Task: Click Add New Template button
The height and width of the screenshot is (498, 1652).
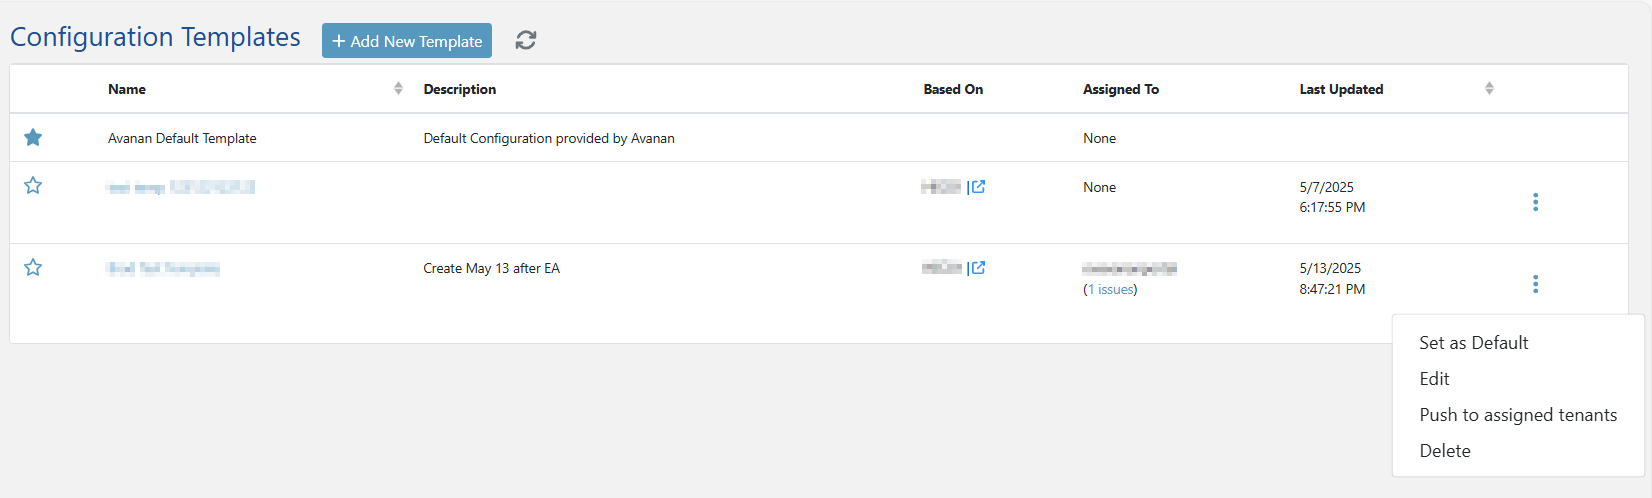Action: tap(407, 41)
